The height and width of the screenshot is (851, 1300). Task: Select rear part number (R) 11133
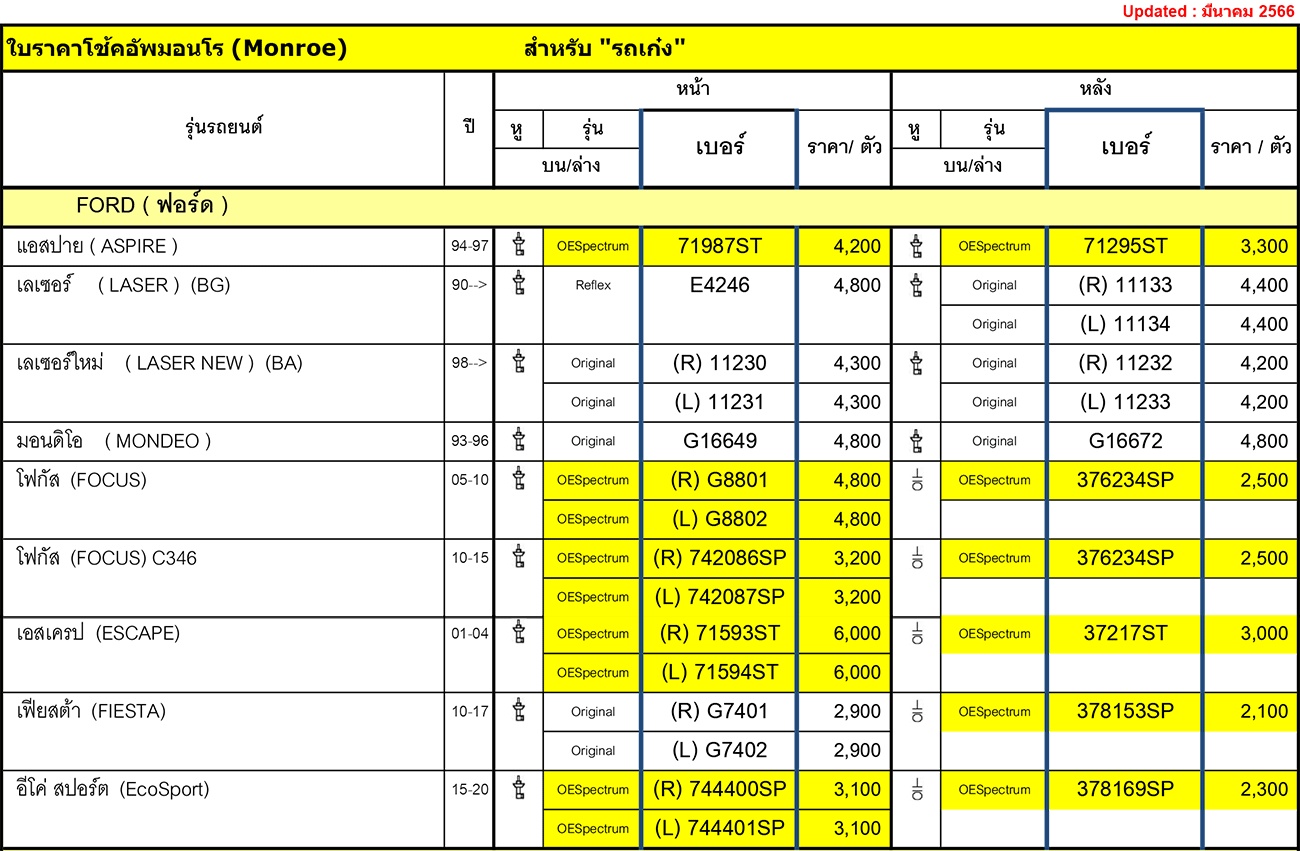pyautogui.click(x=1125, y=285)
